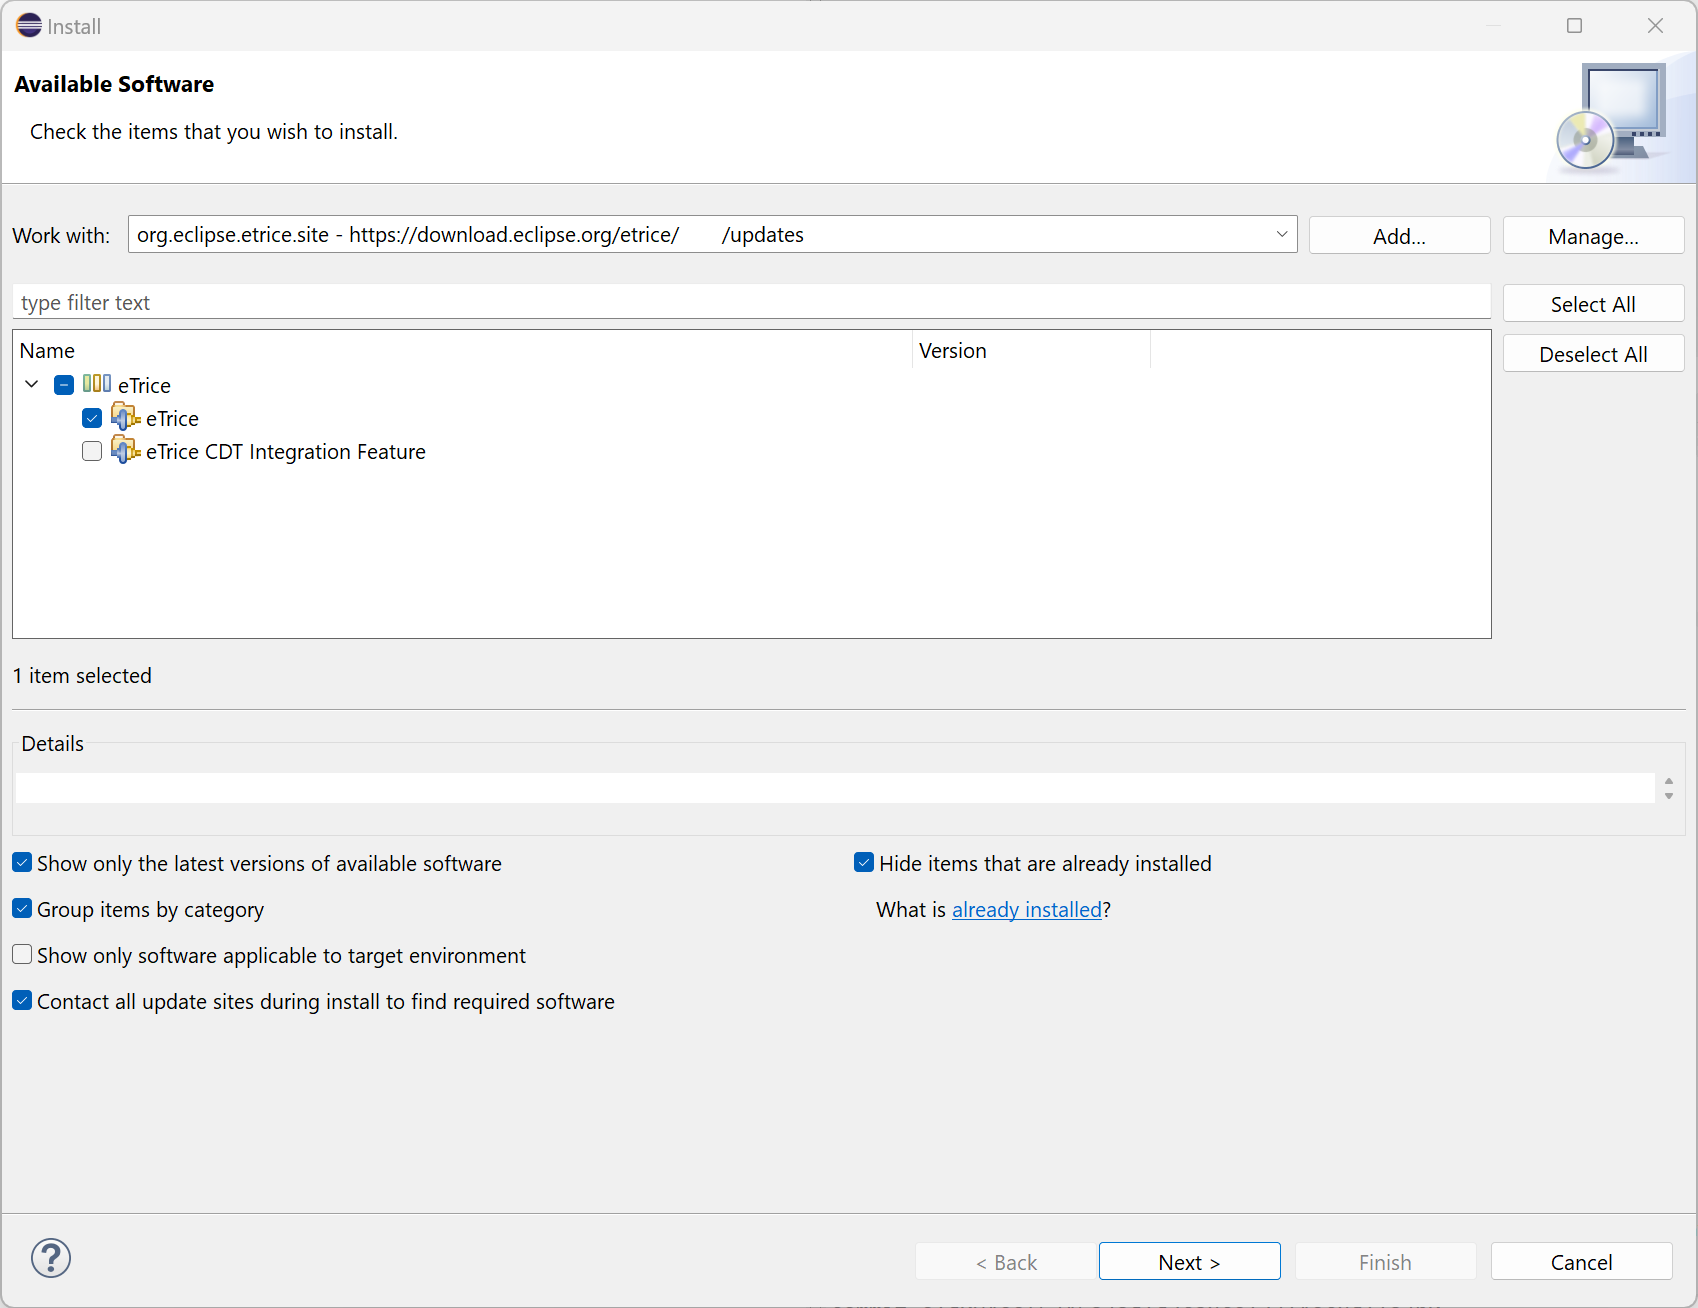The width and height of the screenshot is (1698, 1308).
Task: Open the Manage... sites button
Action: tap(1593, 236)
